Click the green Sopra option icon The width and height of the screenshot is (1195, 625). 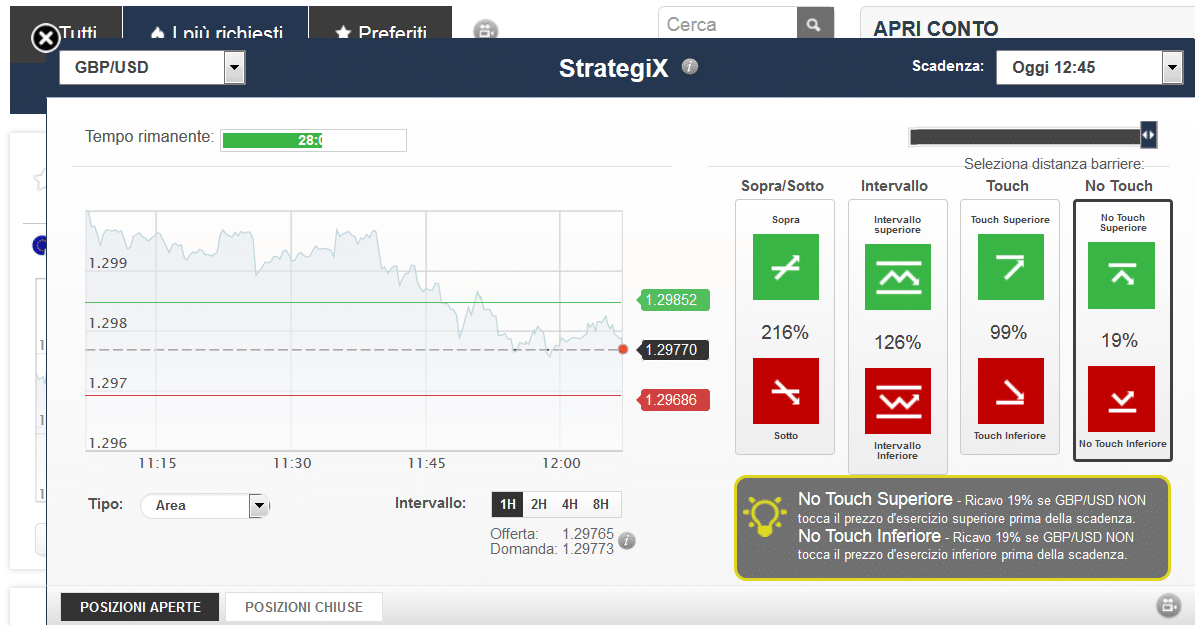[785, 267]
